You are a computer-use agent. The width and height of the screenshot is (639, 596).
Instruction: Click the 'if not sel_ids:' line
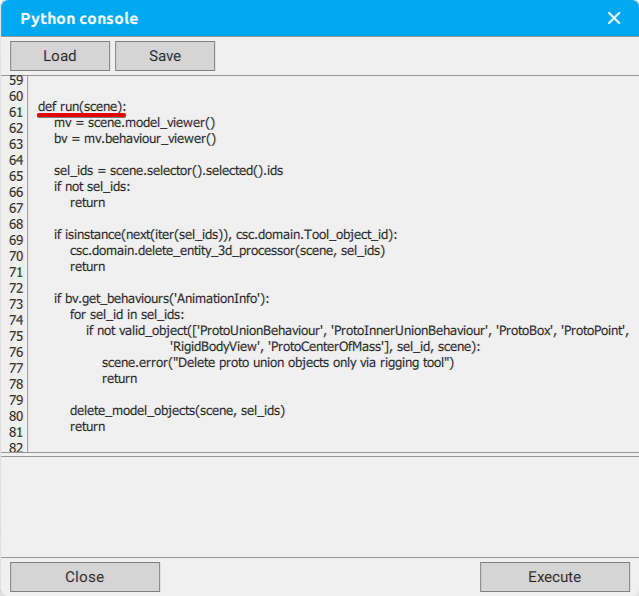[92, 187]
